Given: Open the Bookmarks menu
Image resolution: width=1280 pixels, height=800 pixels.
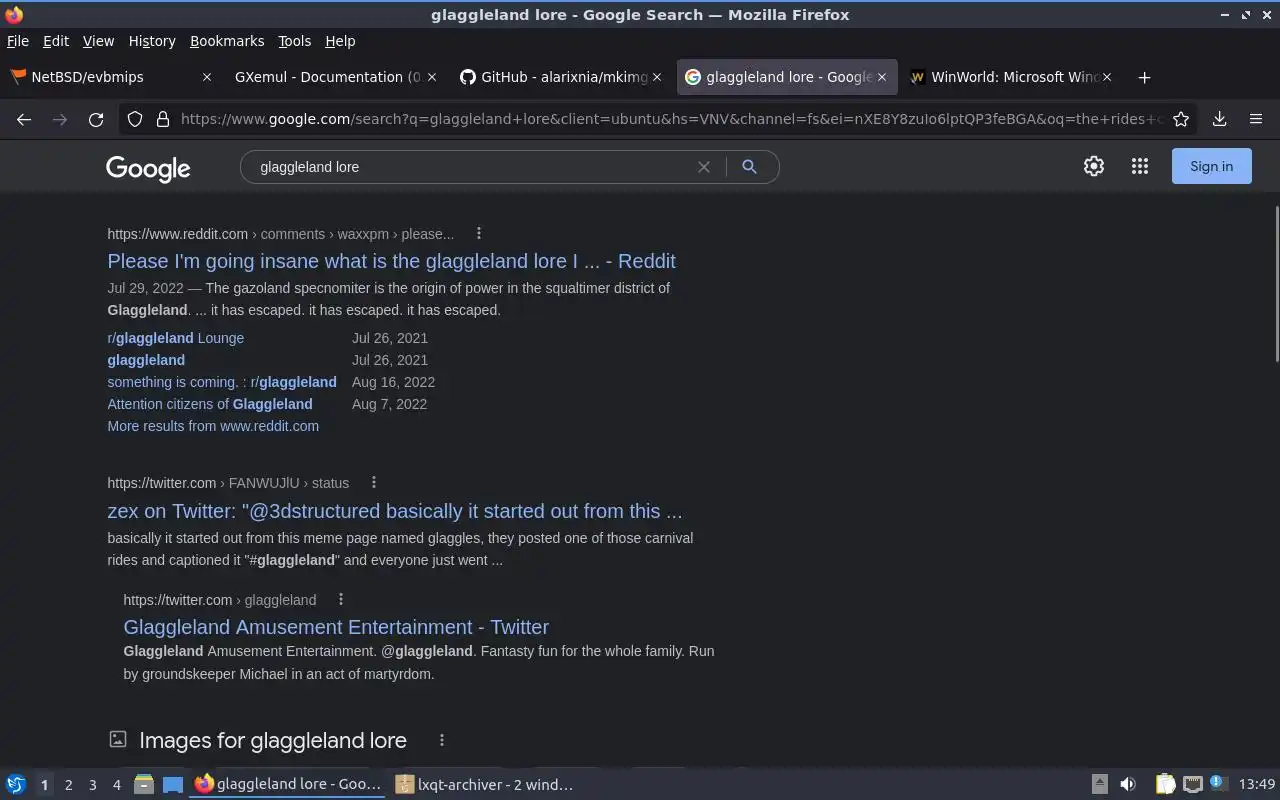Looking at the screenshot, I should pos(227,41).
